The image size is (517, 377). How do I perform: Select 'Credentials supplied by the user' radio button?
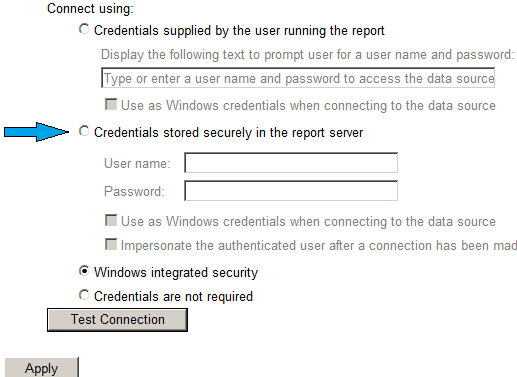84,29
